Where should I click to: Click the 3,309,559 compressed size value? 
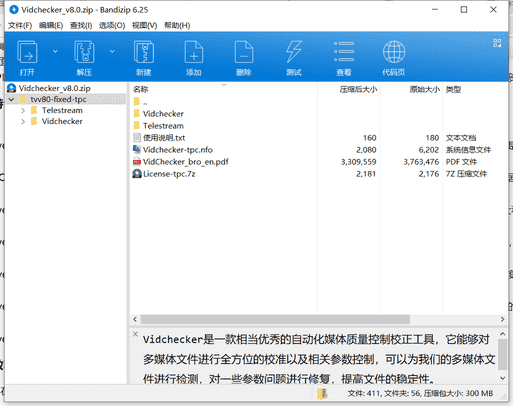pos(358,162)
